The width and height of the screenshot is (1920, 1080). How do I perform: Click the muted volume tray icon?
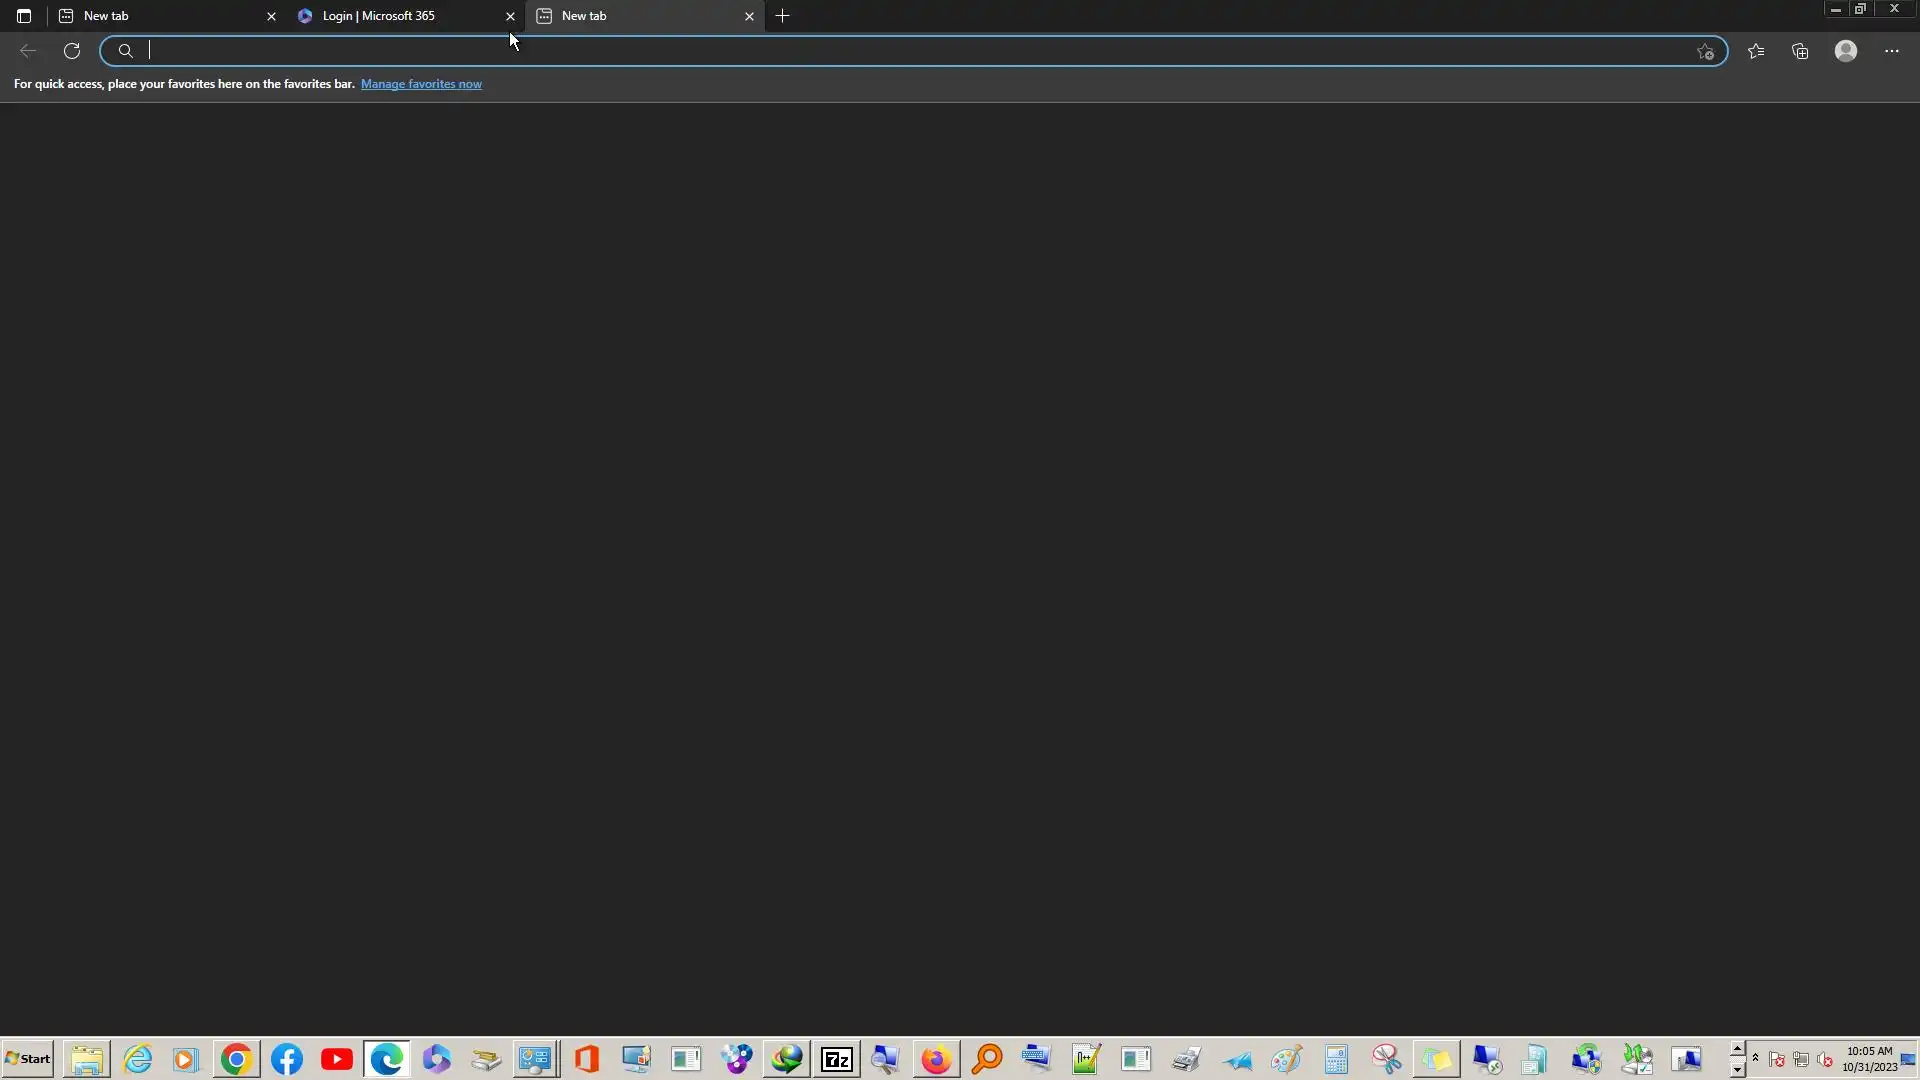click(x=1825, y=1060)
